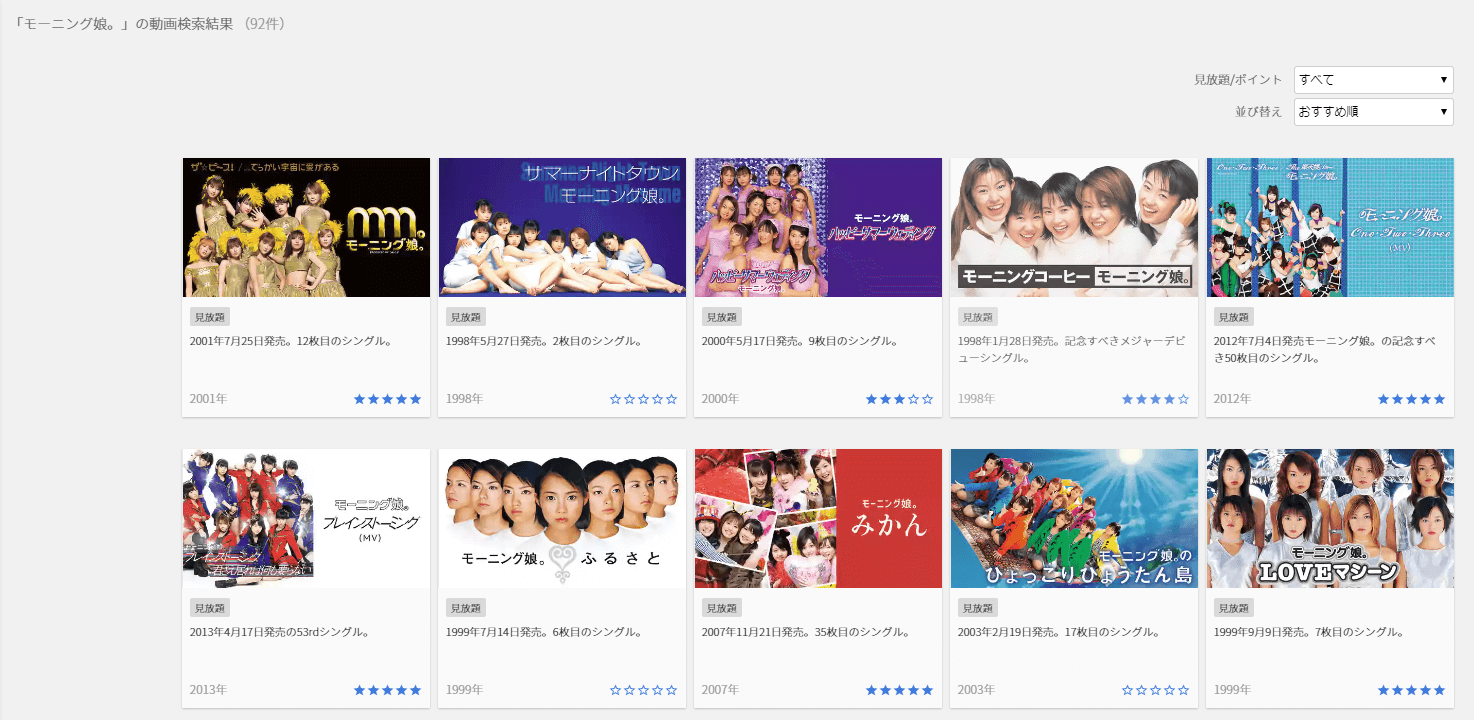This screenshot has width=1474, height=720.
Task: Open the ザ☆ピ〜ス! video thumbnail
Action: click(306, 227)
